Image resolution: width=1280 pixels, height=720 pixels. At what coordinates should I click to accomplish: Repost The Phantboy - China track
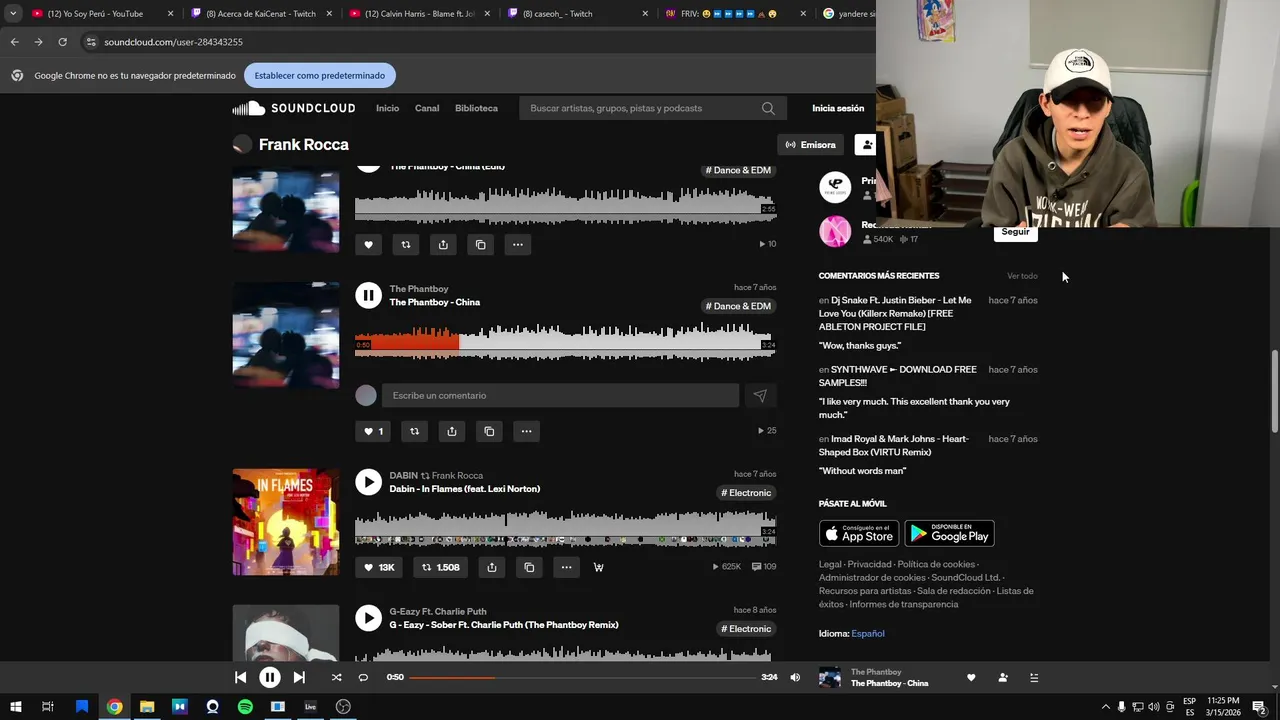pyautogui.click(x=414, y=431)
